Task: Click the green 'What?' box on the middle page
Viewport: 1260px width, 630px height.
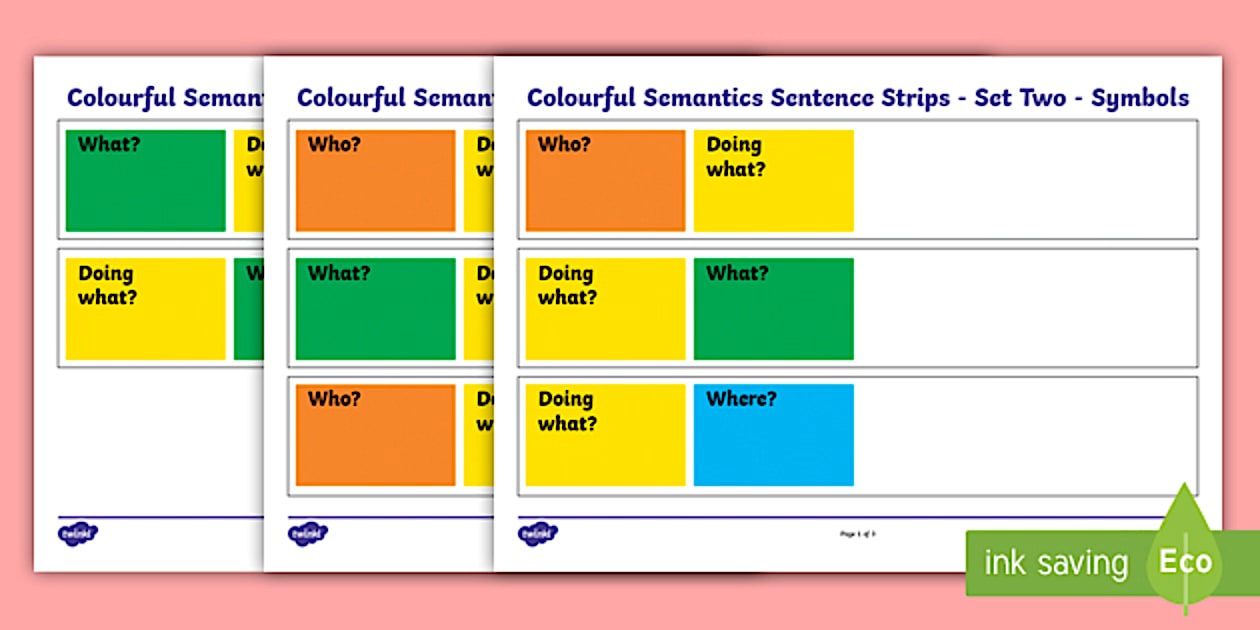Action: (x=375, y=309)
